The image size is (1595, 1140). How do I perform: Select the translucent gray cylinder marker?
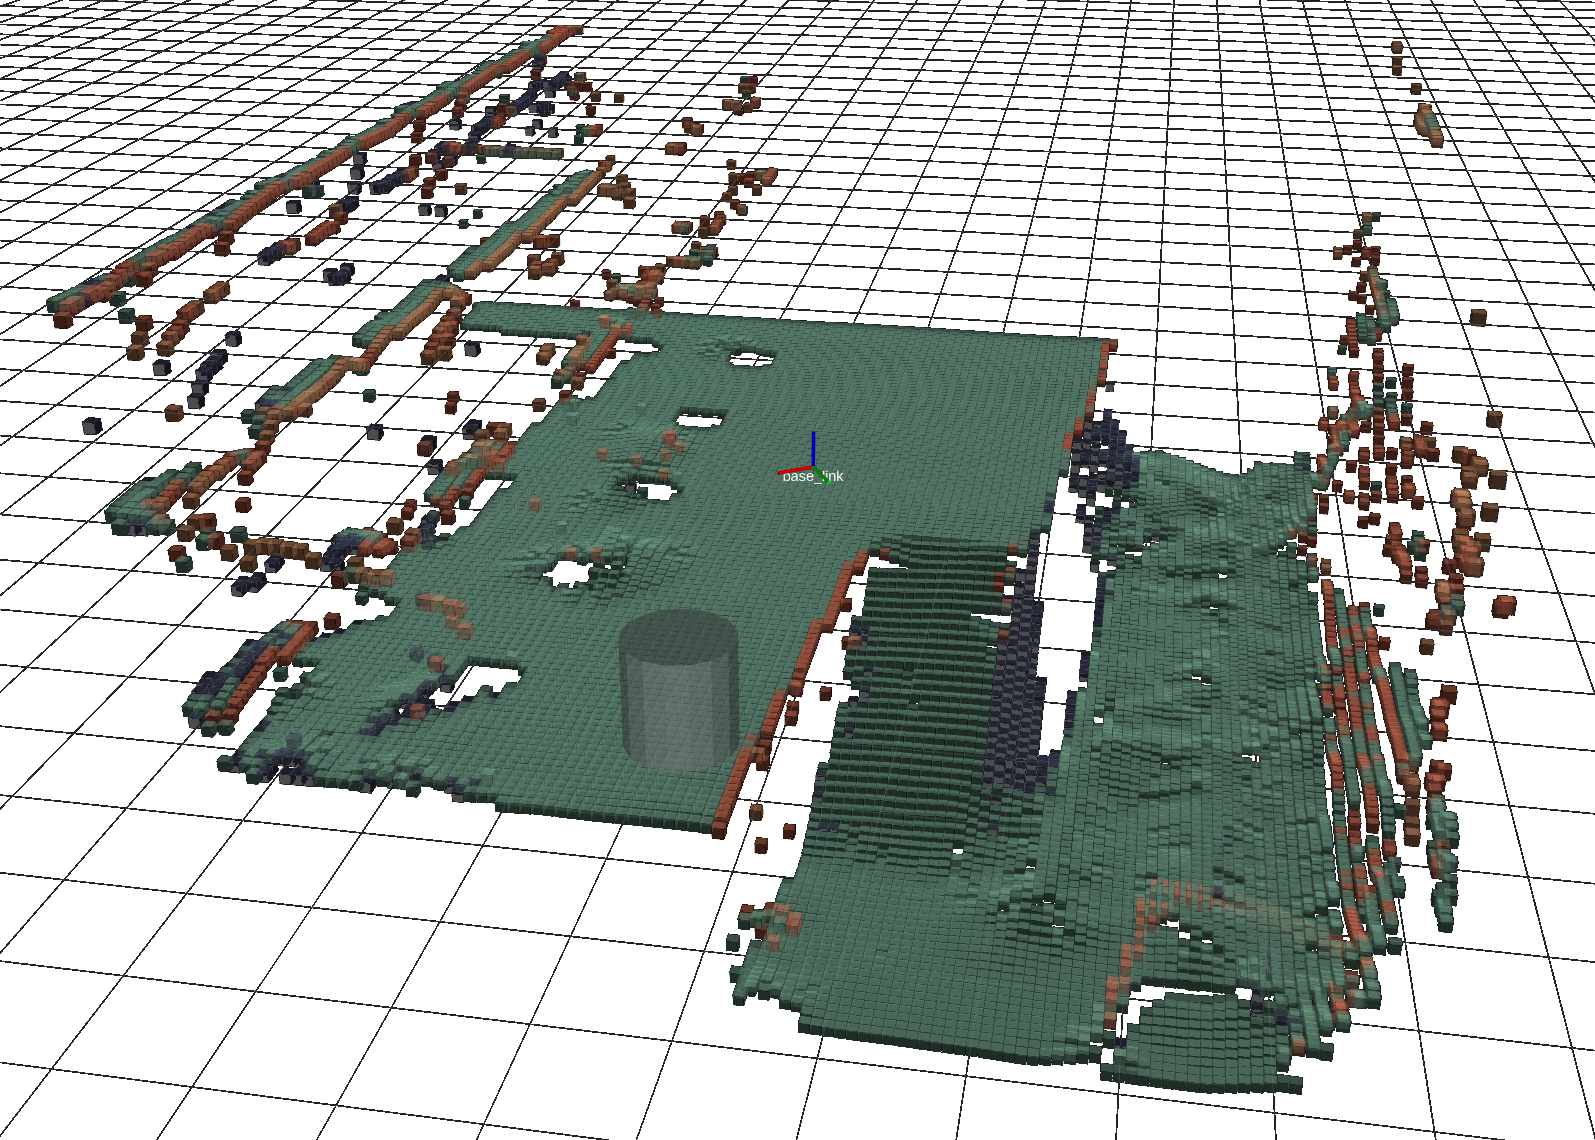tap(680, 691)
